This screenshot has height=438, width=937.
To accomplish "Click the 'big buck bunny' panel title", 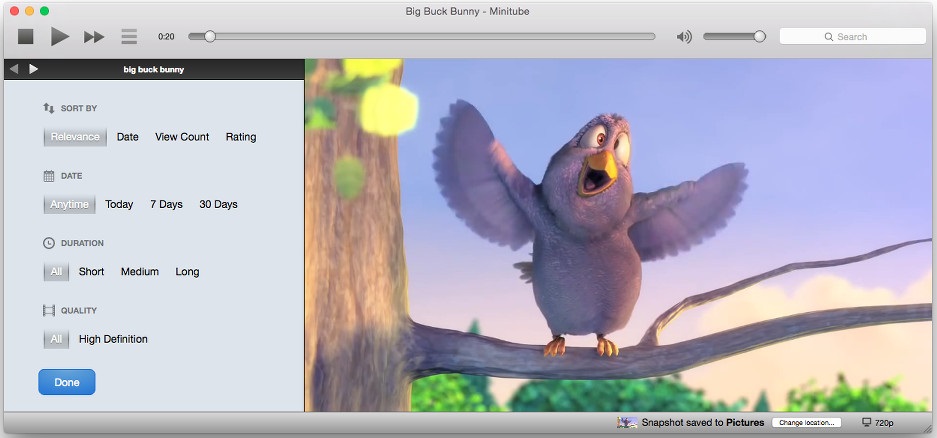I will (x=154, y=69).
